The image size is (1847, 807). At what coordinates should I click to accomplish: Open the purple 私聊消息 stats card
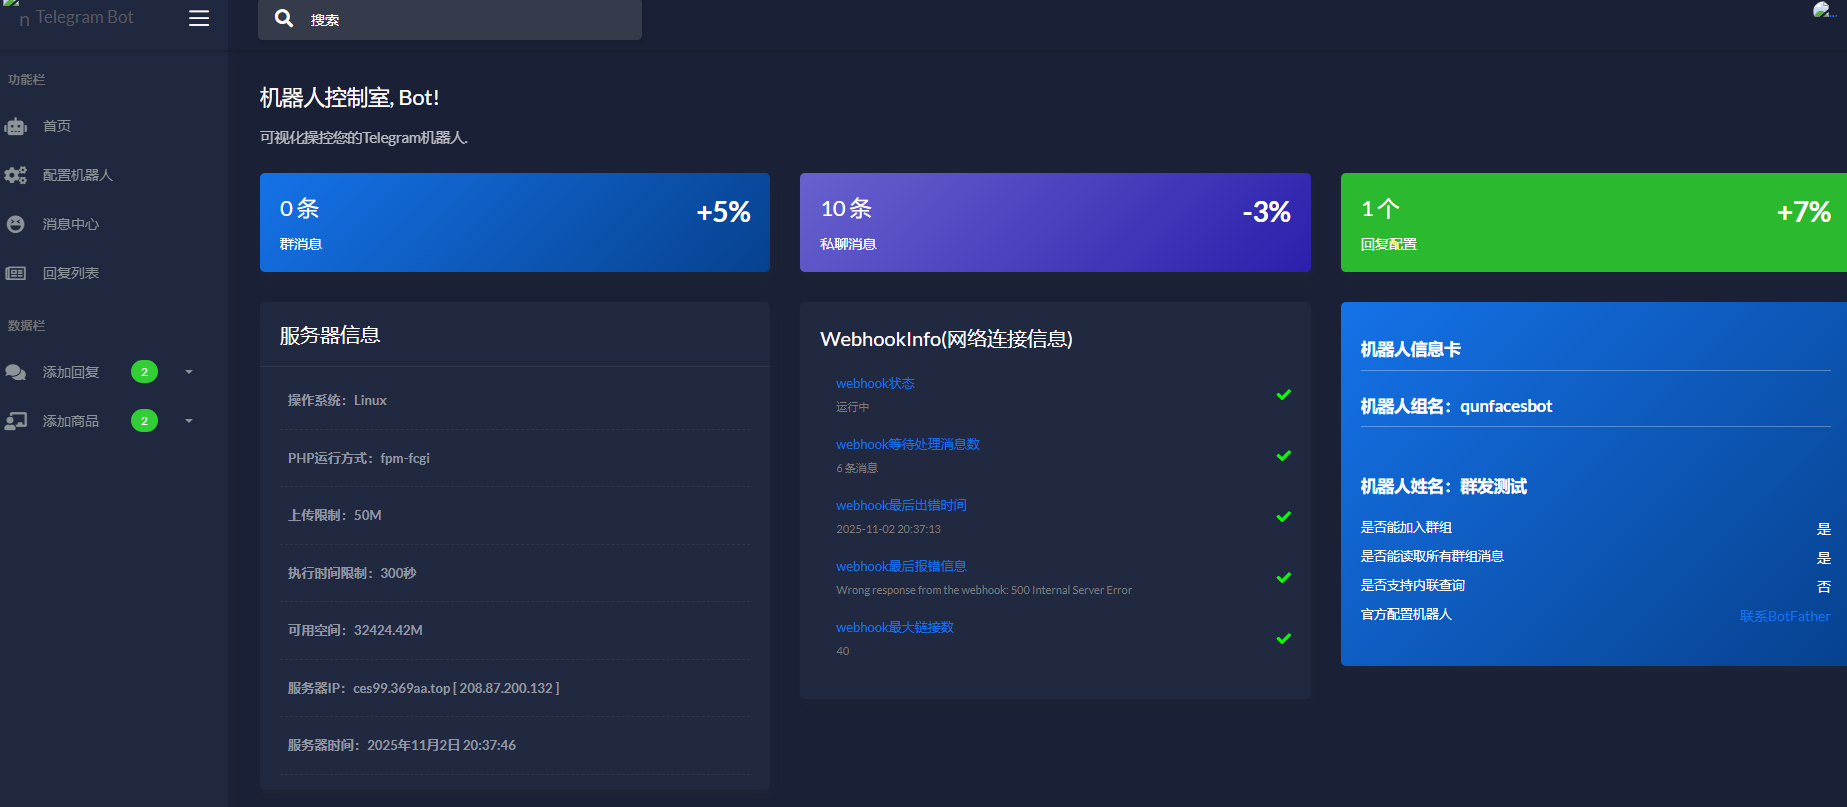(1055, 222)
